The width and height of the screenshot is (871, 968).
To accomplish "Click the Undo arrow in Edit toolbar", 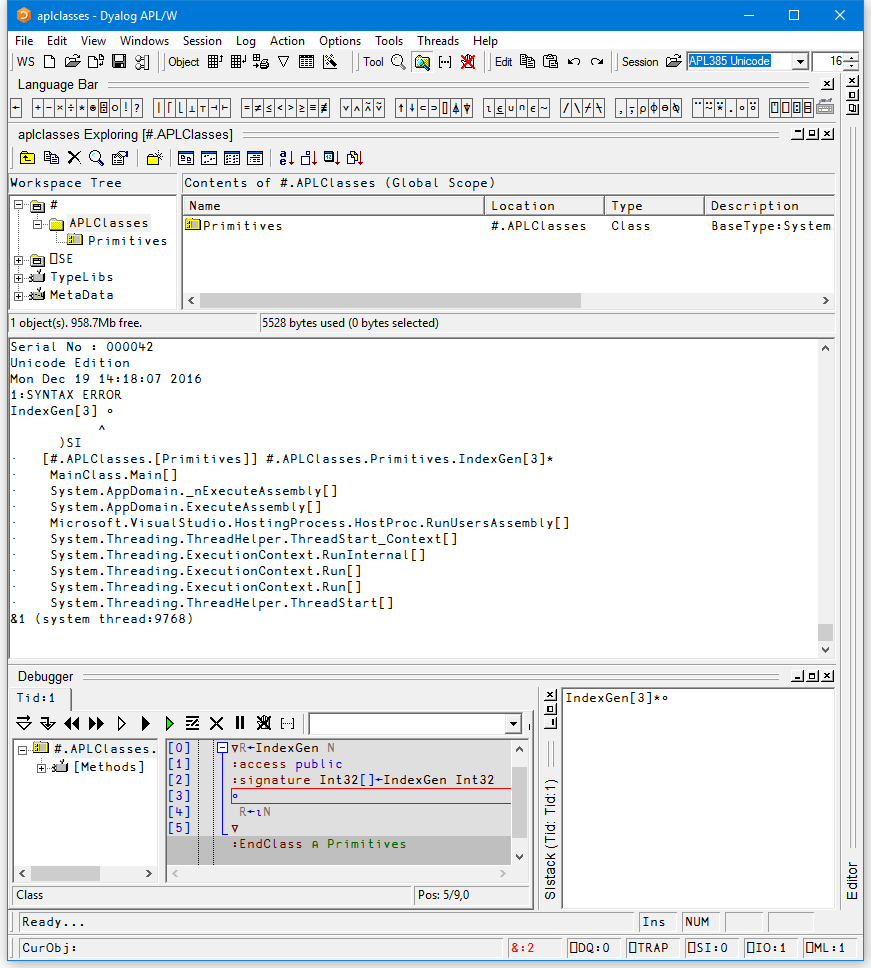I will [574, 62].
